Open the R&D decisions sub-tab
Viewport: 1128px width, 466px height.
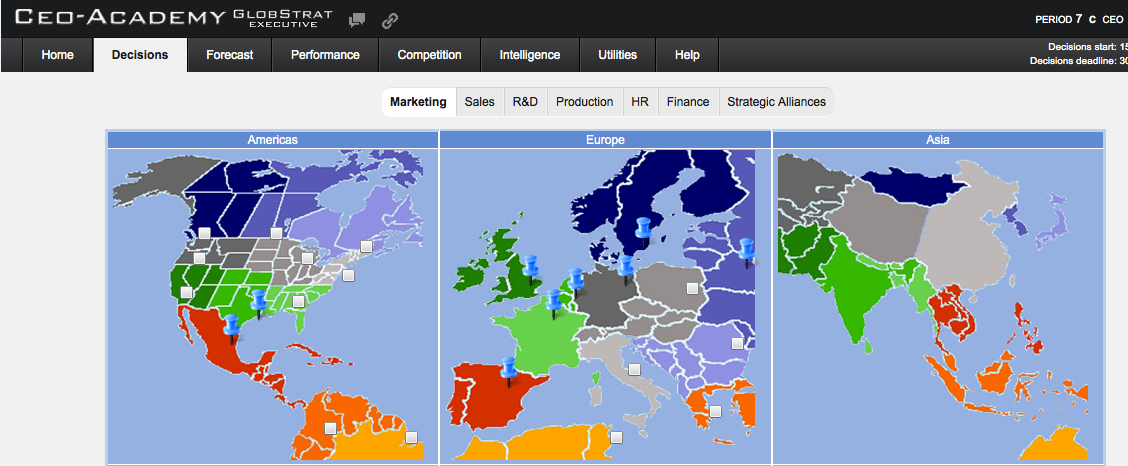tap(525, 102)
